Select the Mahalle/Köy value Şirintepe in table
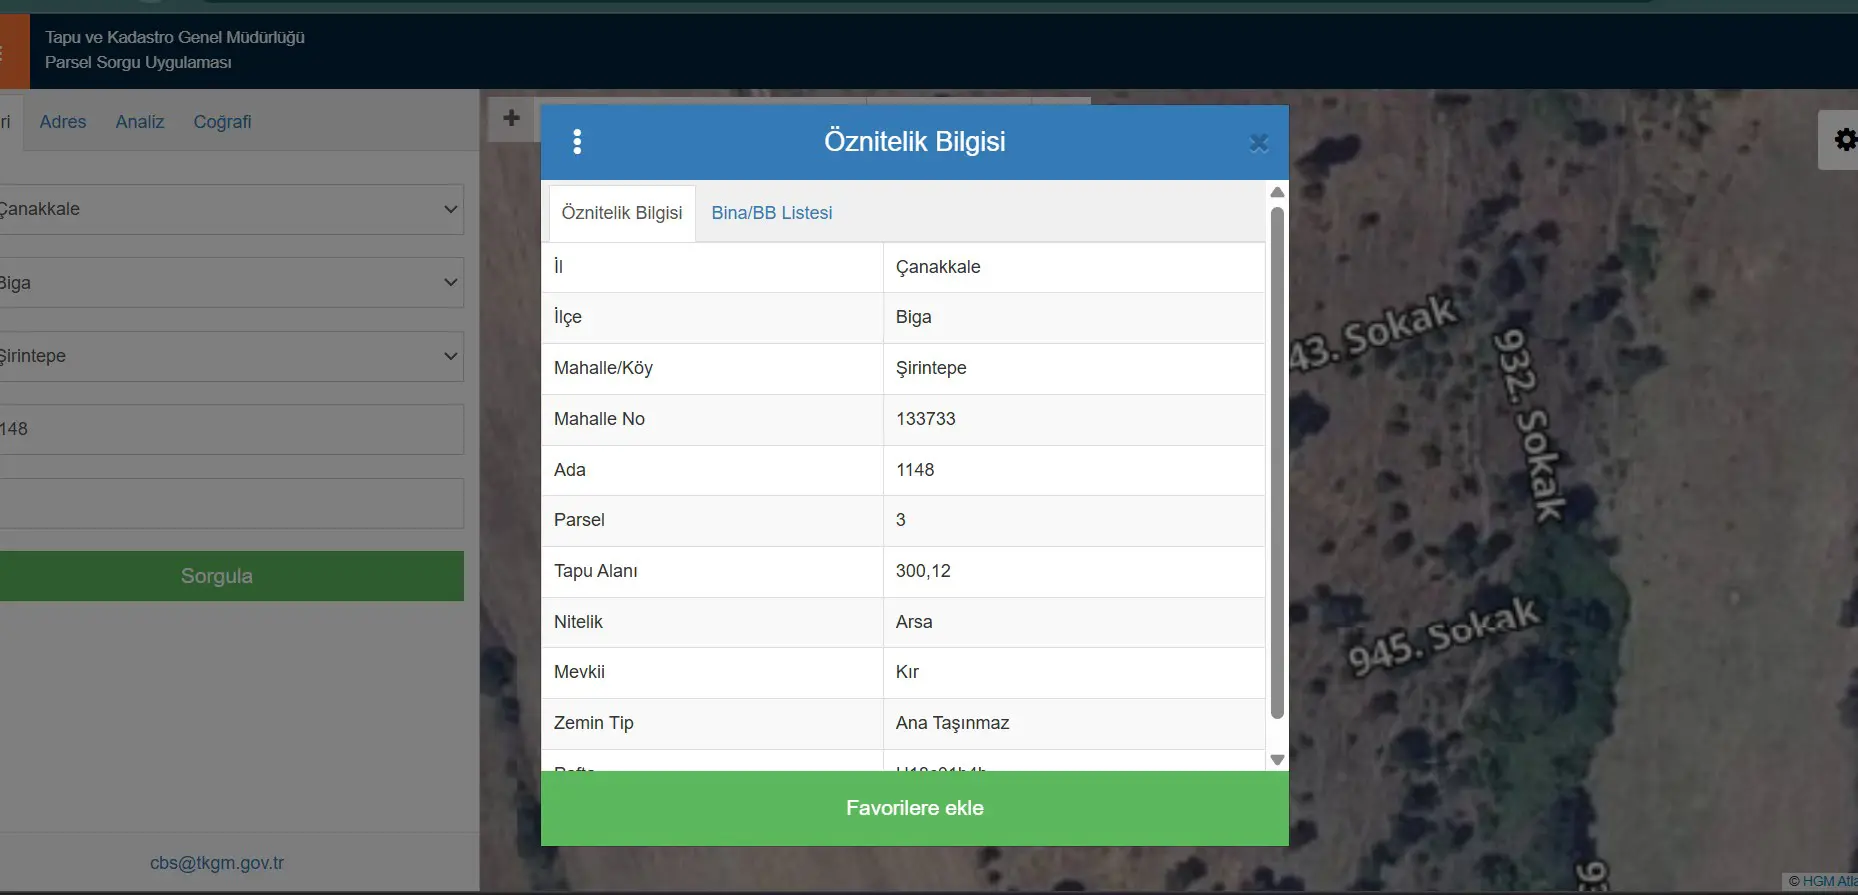Image resolution: width=1858 pixels, height=895 pixels. pyautogui.click(x=931, y=368)
